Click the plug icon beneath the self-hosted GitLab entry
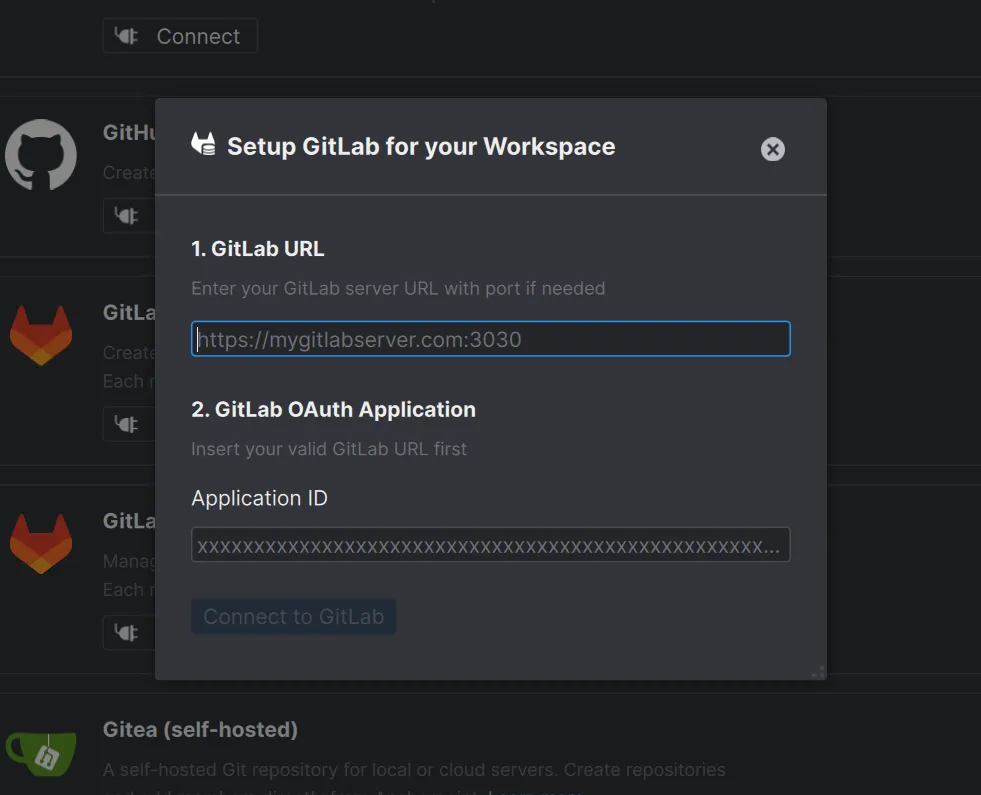Viewport: 981px width, 795px height. tap(125, 632)
